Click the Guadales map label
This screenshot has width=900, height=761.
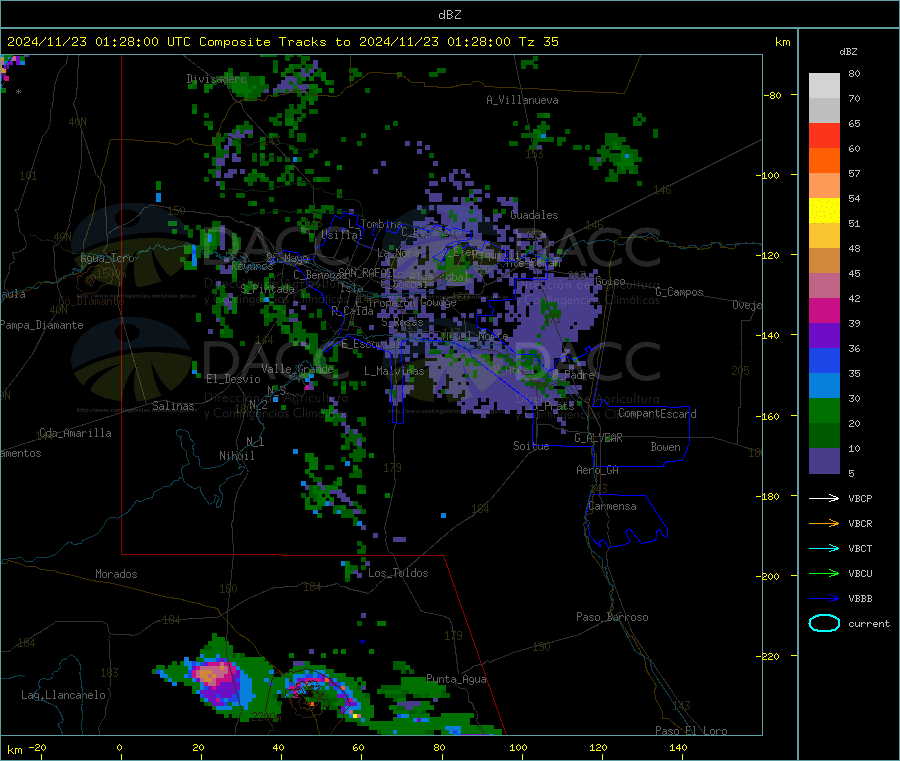534,215
